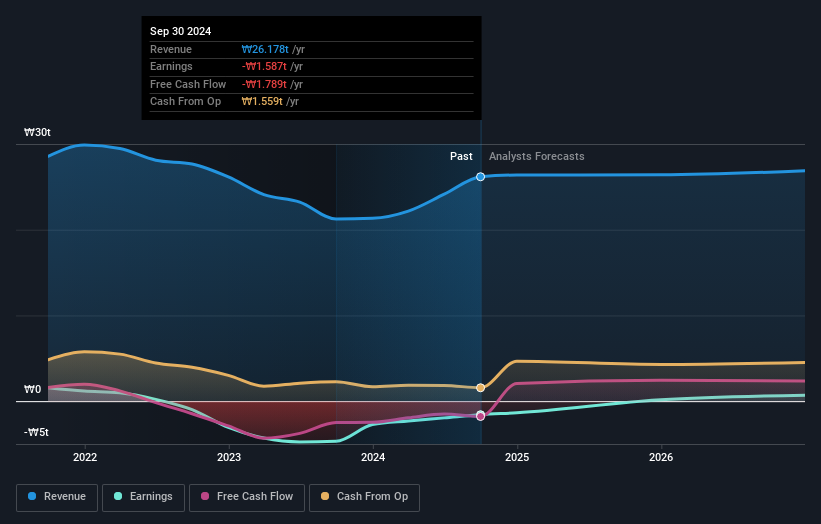Click the -₩5t y-axis label
821x524 pixels.
point(36,432)
